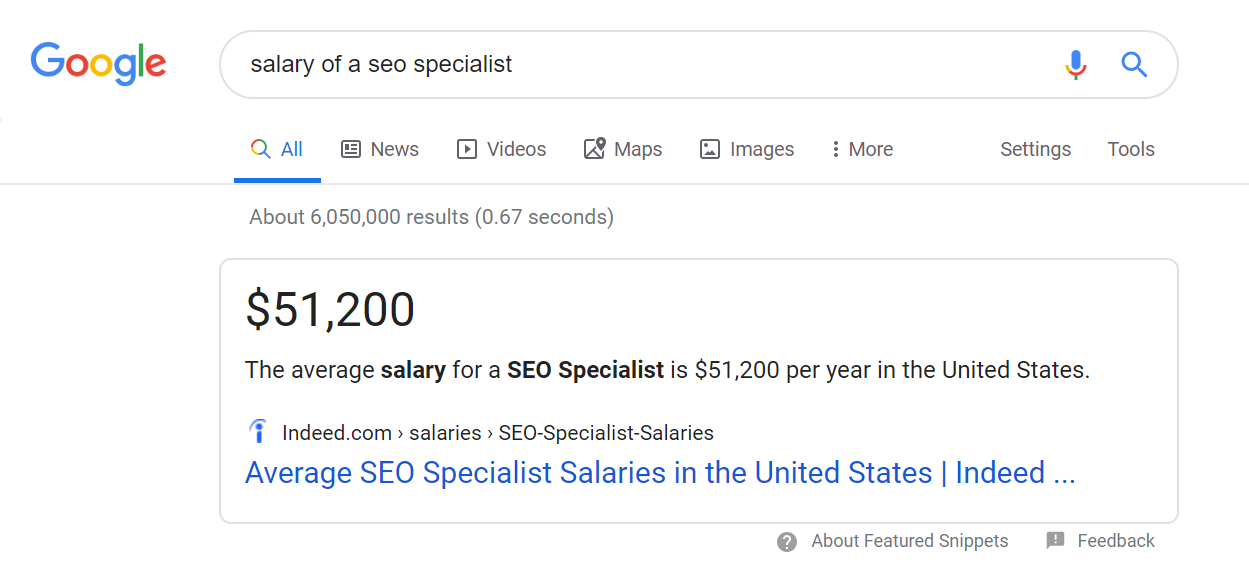Switch to the News tab

pyautogui.click(x=379, y=149)
